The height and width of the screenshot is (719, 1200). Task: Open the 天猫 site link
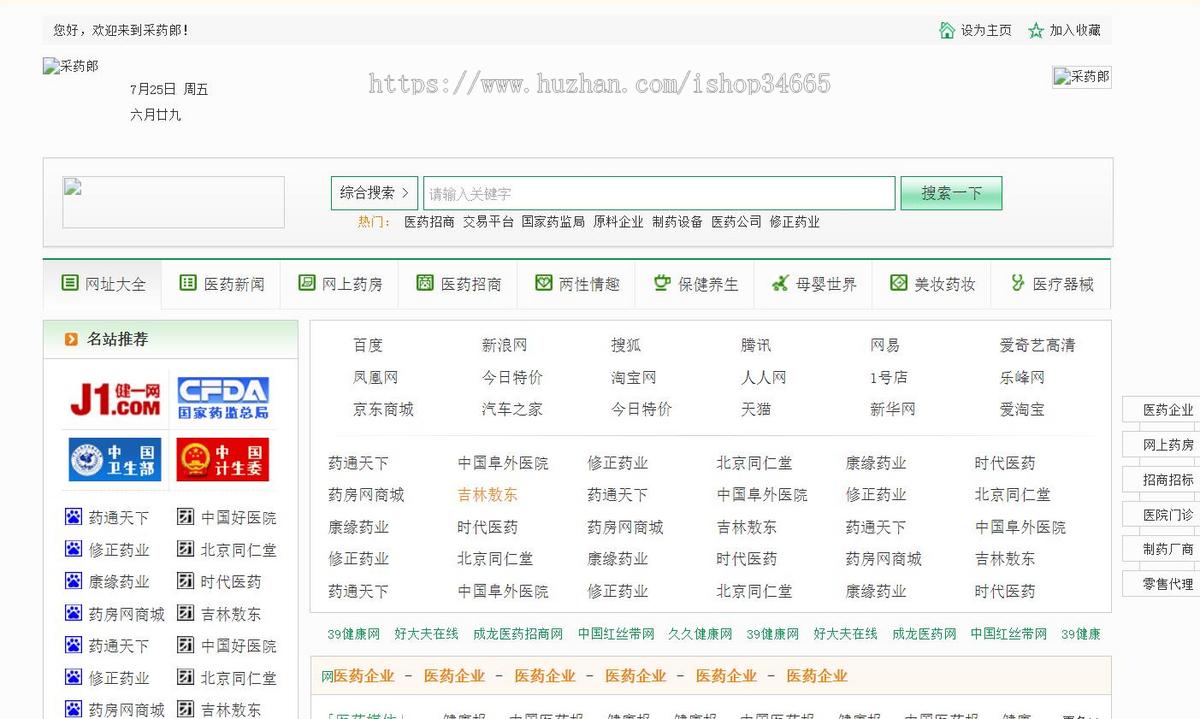[756, 409]
